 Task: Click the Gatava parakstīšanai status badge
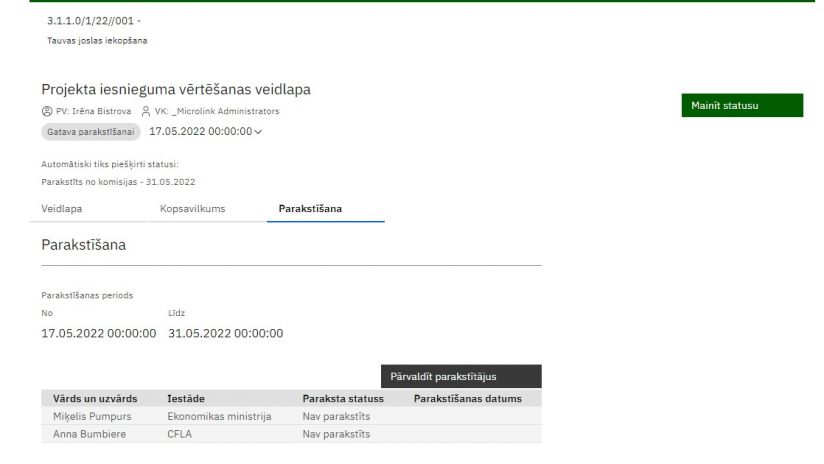91,132
